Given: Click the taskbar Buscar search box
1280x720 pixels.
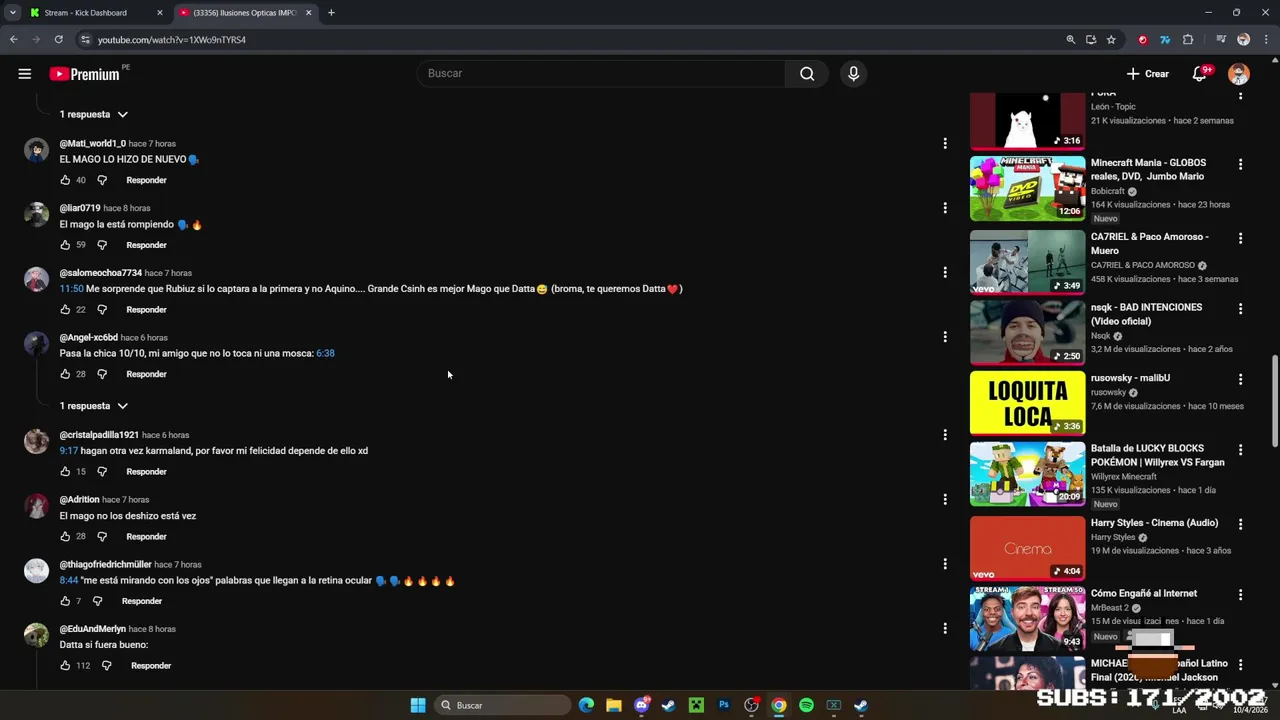Looking at the screenshot, I should [503, 705].
